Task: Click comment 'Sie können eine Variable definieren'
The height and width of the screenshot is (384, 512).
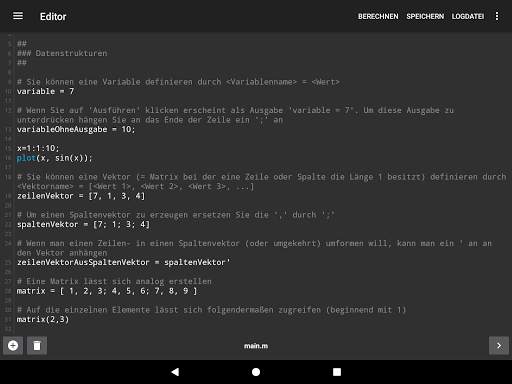Action: coord(178,82)
